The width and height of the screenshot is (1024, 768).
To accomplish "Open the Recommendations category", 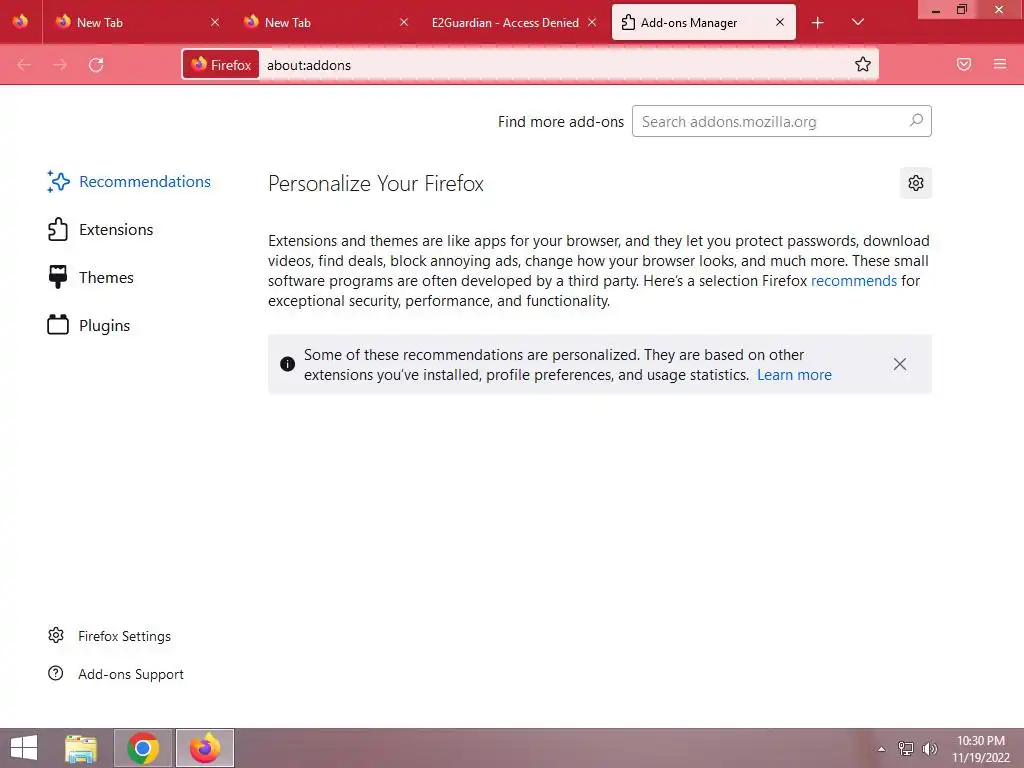I will click(x=129, y=182).
